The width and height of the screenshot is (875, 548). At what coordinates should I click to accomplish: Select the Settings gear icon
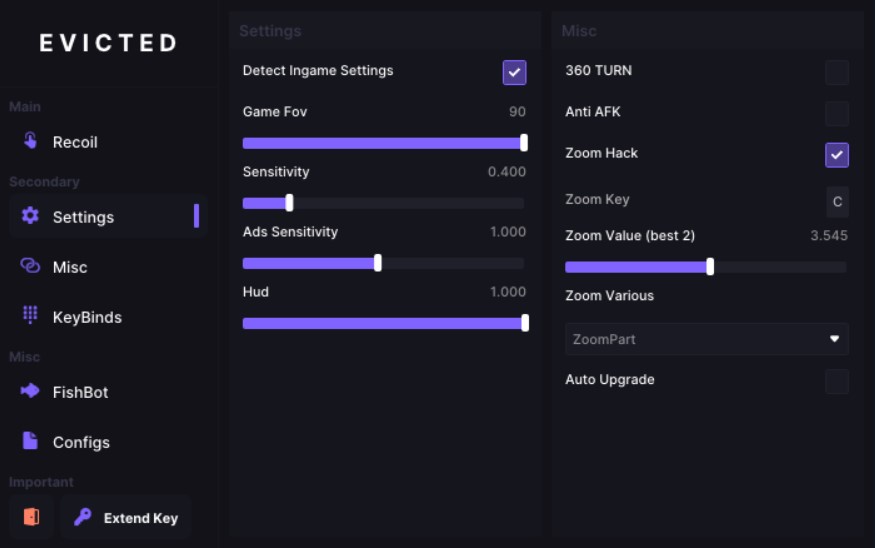click(30, 216)
